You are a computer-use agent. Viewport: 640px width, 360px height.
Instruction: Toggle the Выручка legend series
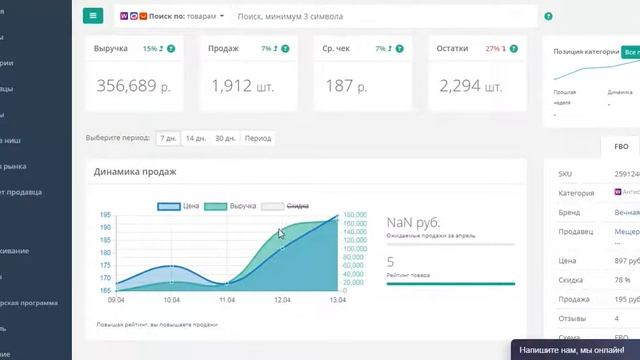pyautogui.click(x=230, y=206)
